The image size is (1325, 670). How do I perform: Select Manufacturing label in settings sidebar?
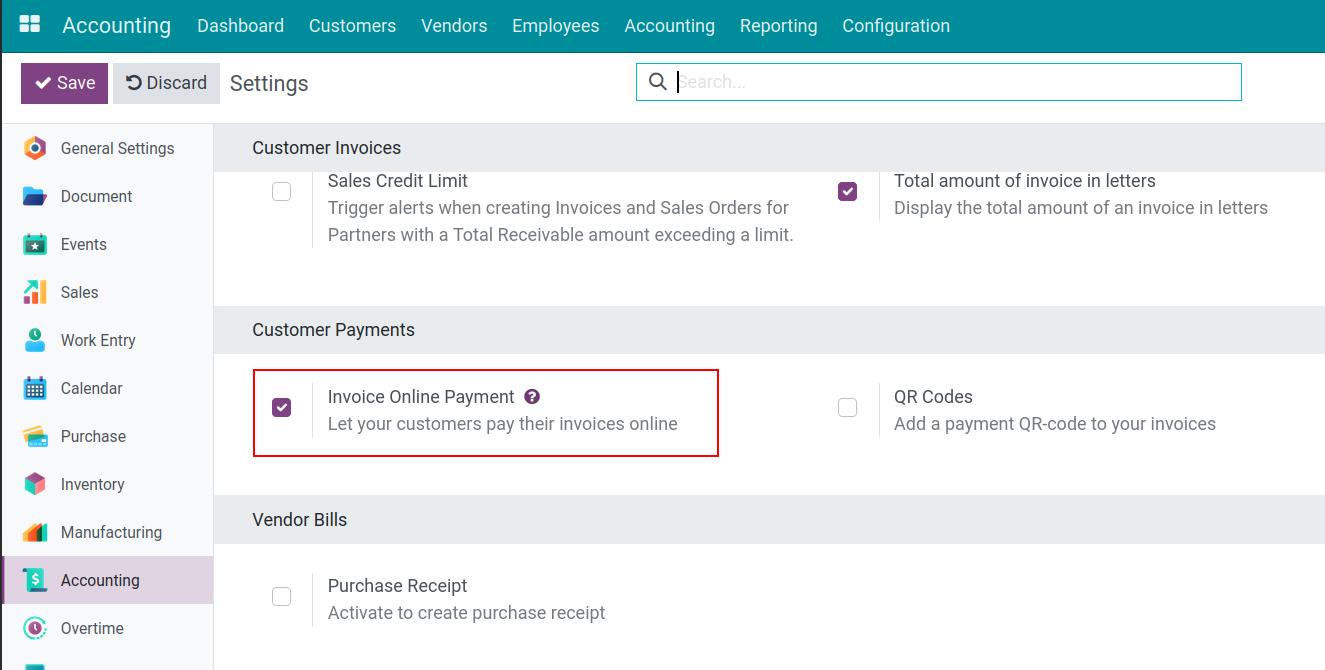point(111,532)
